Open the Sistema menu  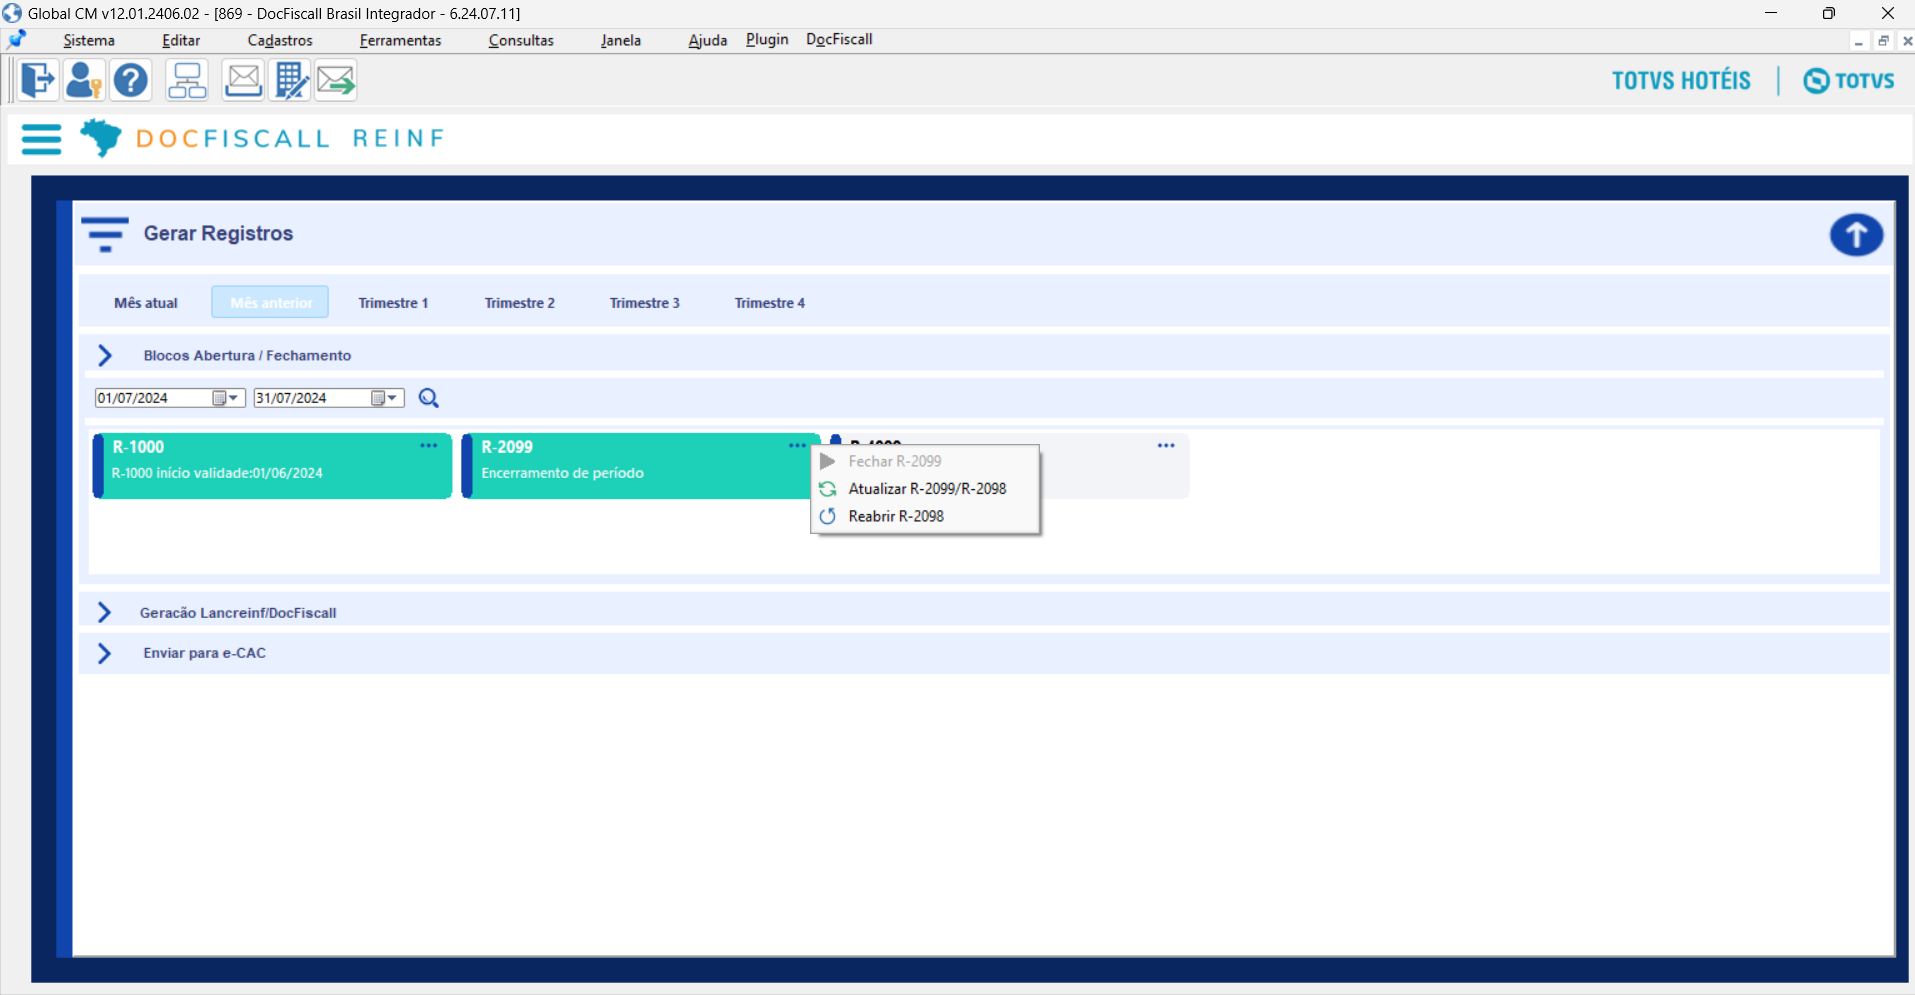[x=89, y=40]
